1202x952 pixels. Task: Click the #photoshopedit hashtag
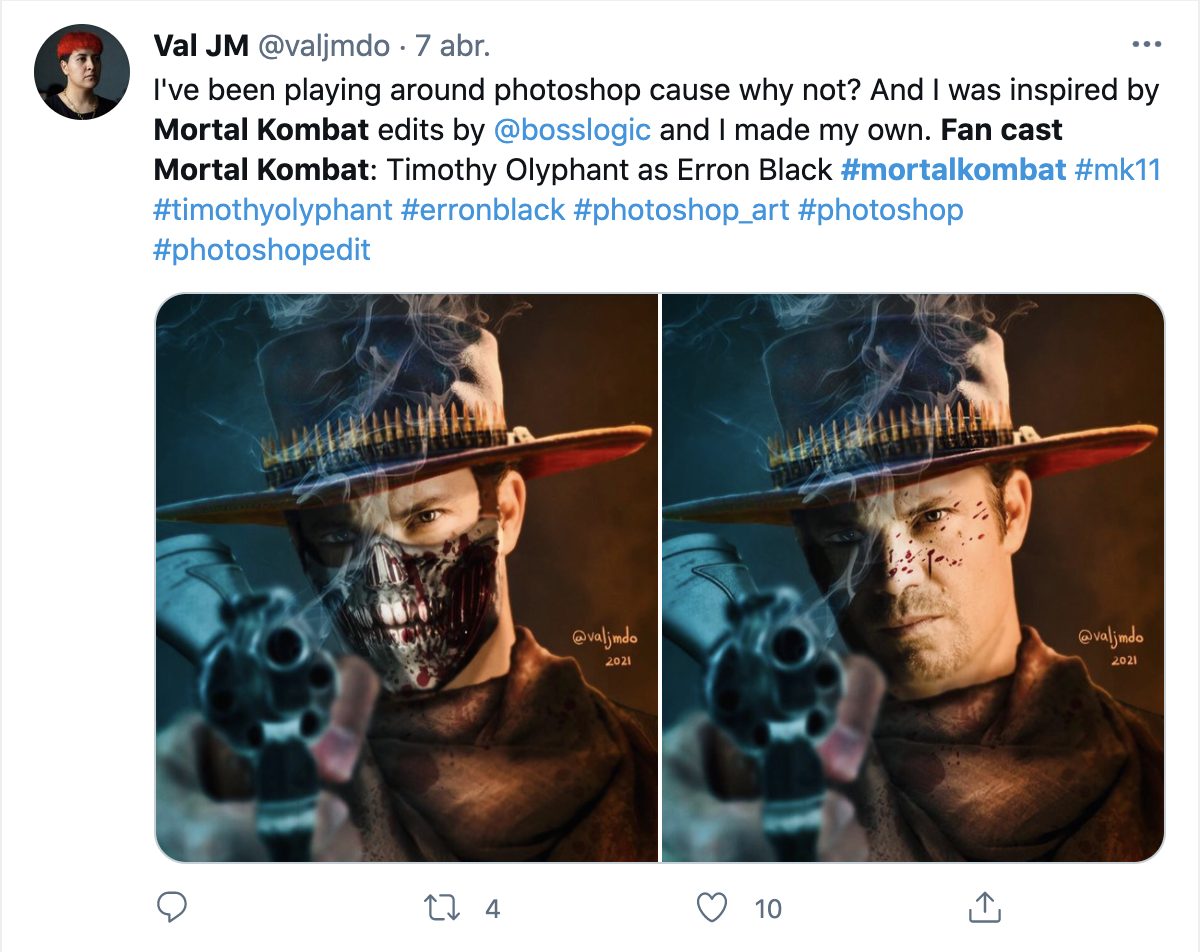coord(262,250)
